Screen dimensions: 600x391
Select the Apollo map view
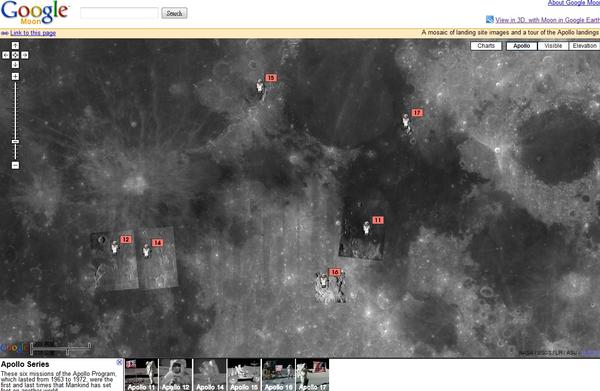pyautogui.click(x=522, y=46)
